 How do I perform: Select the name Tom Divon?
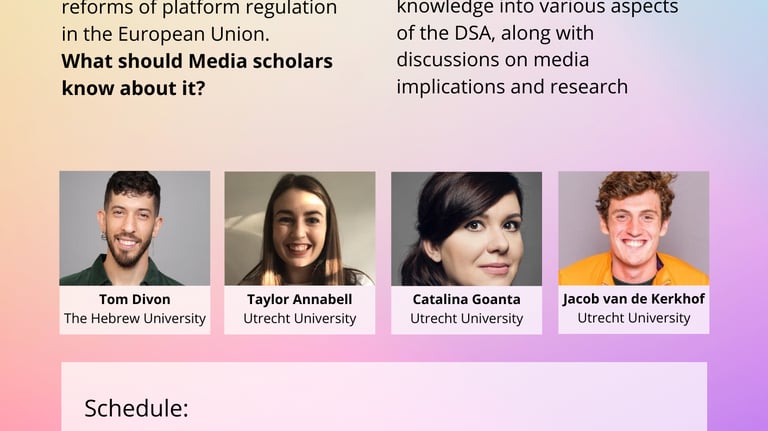135,299
